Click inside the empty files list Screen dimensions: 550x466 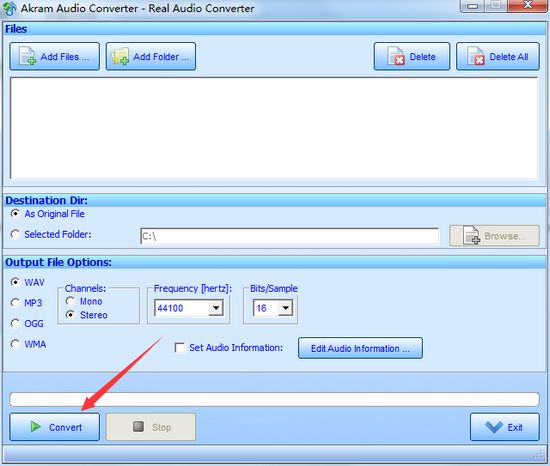tap(274, 128)
